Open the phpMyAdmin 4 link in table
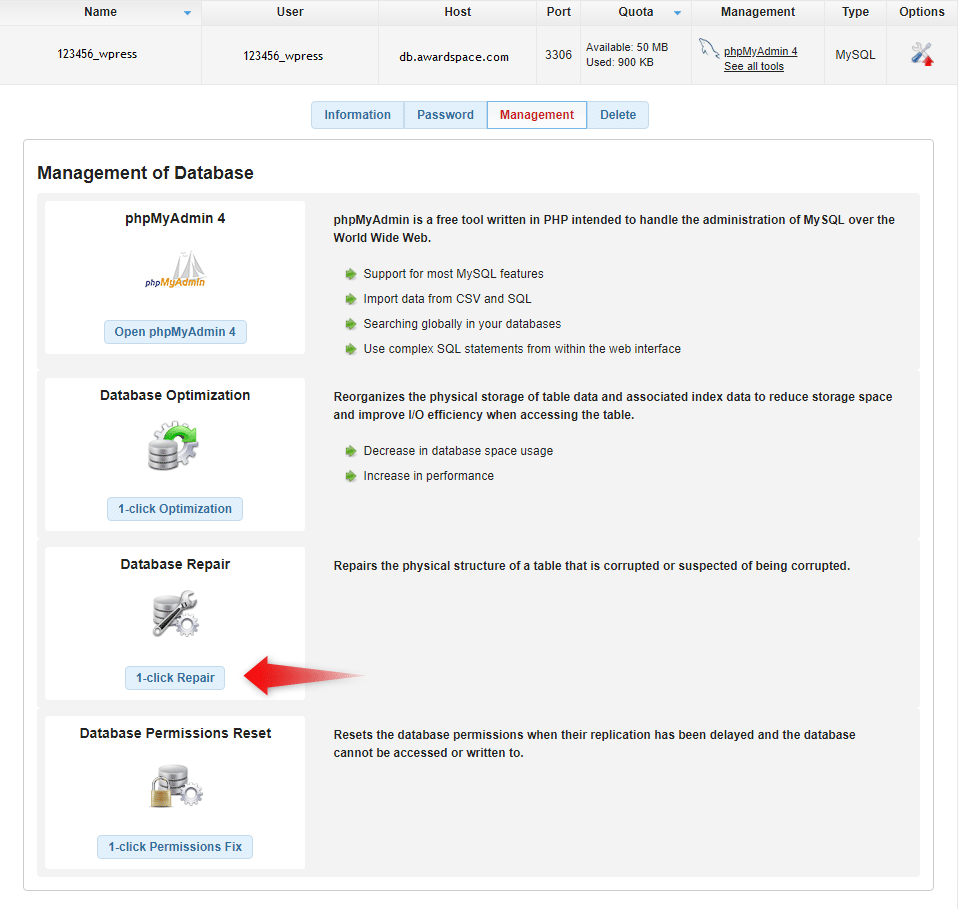 [760, 51]
